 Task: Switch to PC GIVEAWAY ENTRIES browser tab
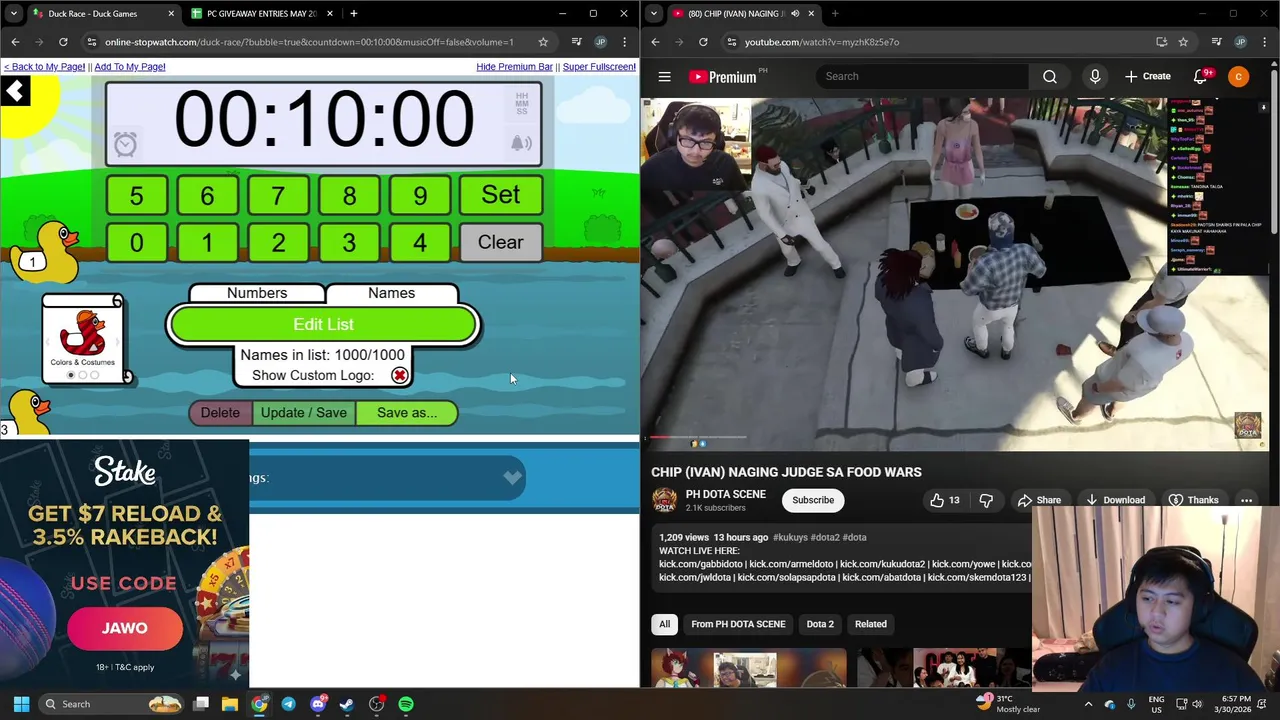[x=260, y=14]
